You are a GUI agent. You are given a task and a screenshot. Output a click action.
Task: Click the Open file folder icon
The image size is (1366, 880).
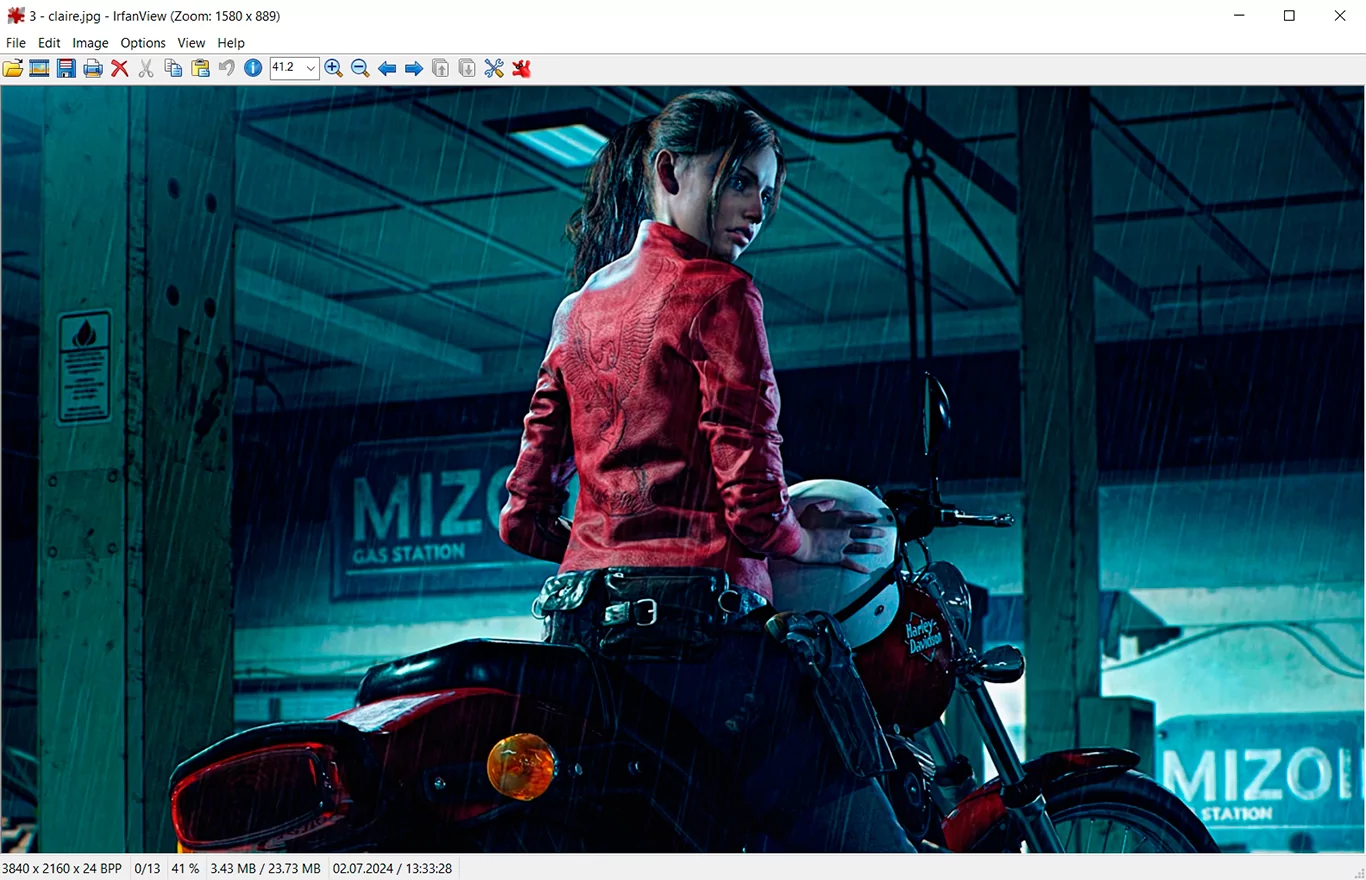click(x=13, y=68)
